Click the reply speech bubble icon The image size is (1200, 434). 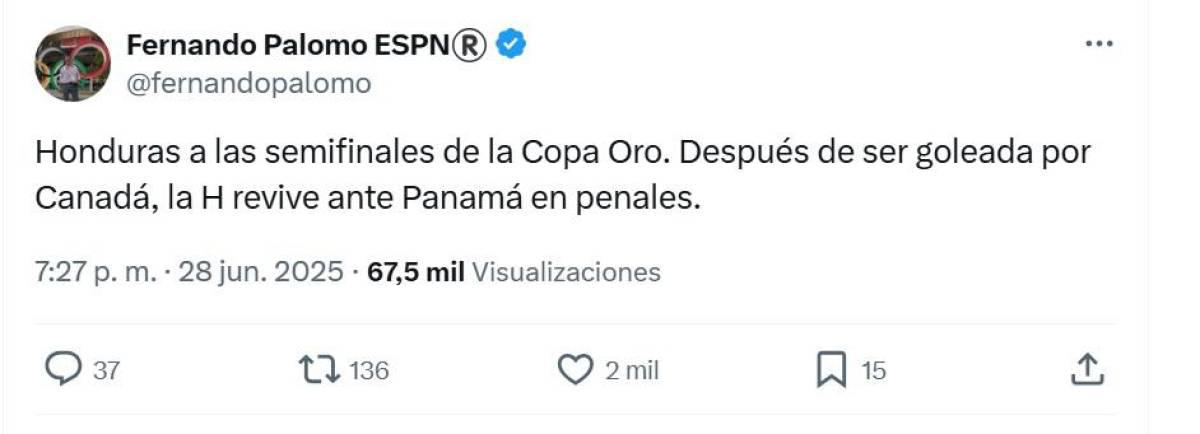tap(65, 370)
